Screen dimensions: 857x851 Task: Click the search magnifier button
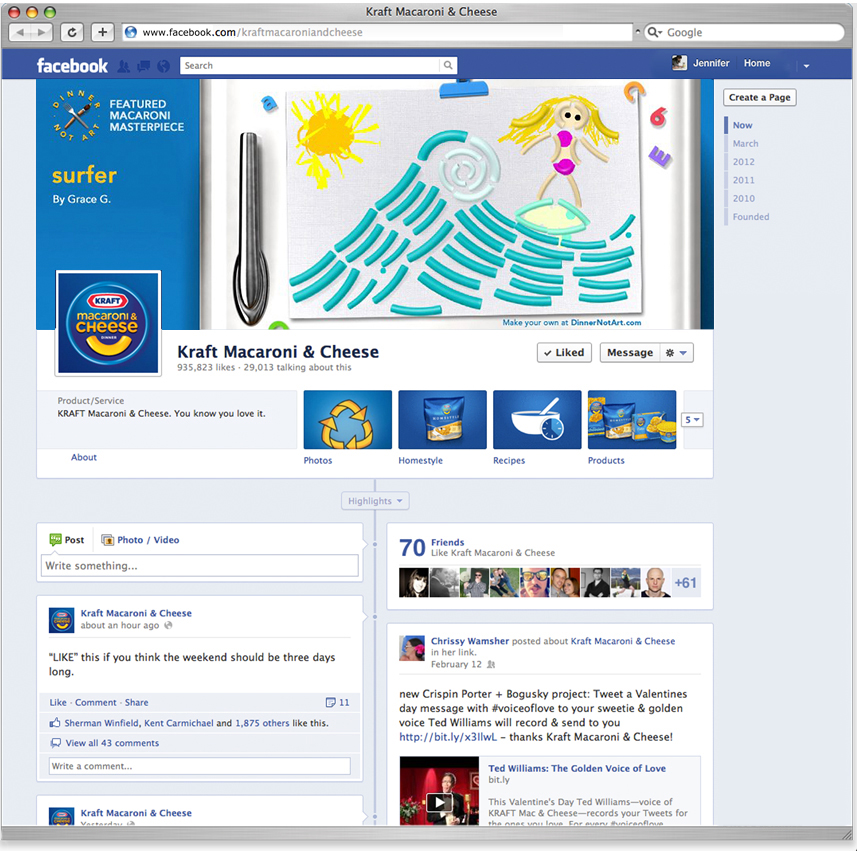448,66
